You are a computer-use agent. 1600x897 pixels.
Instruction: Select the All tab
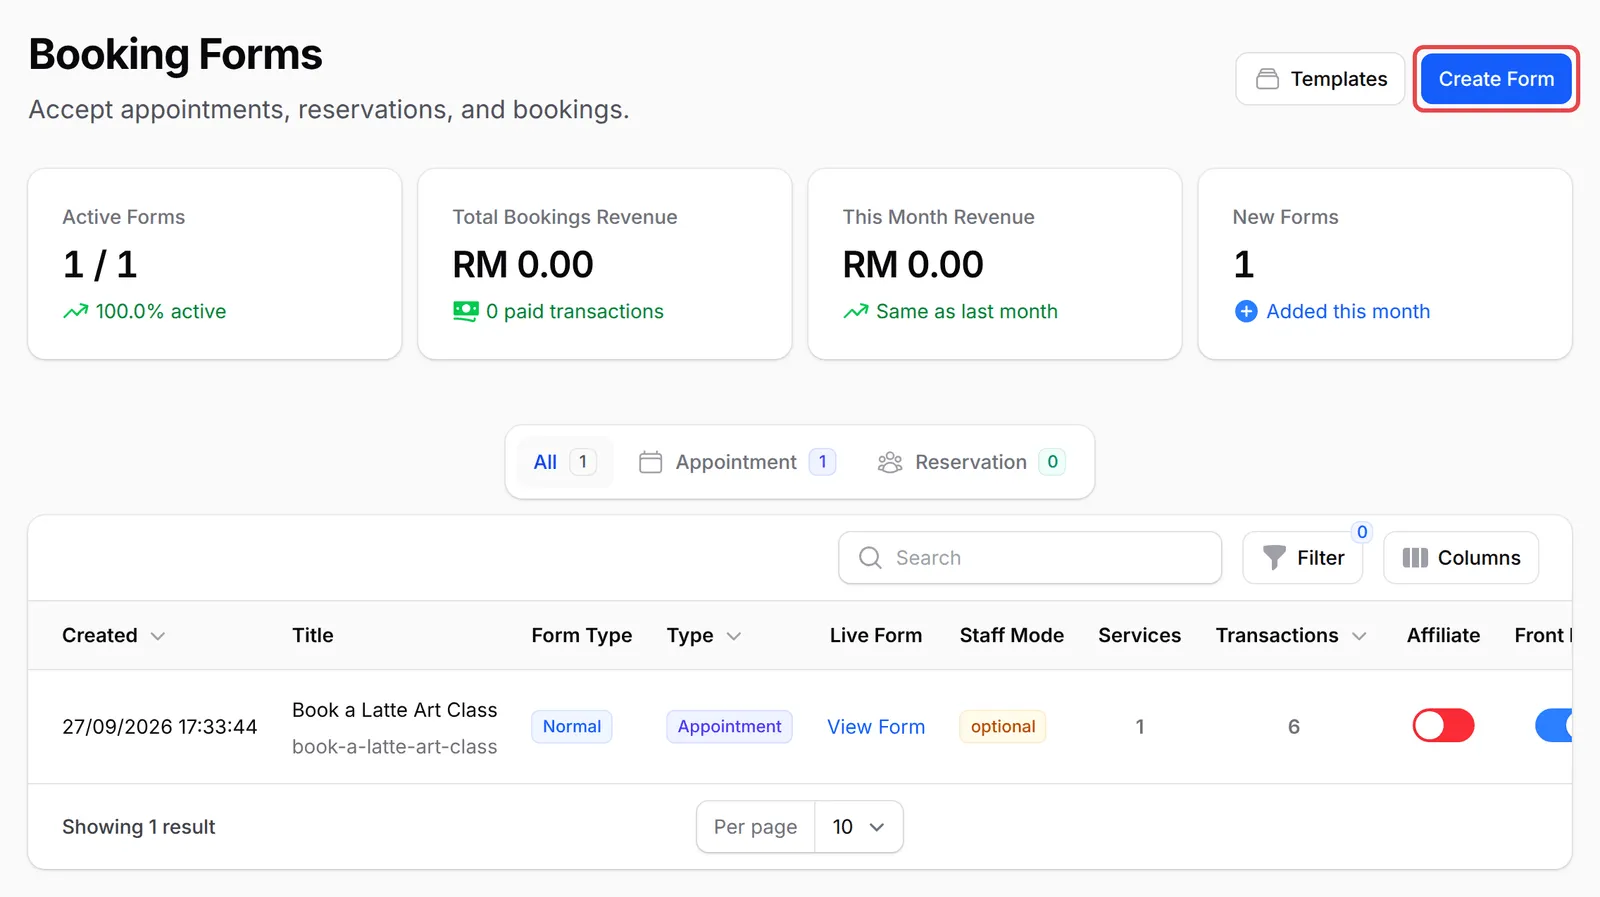[x=564, y=462]
